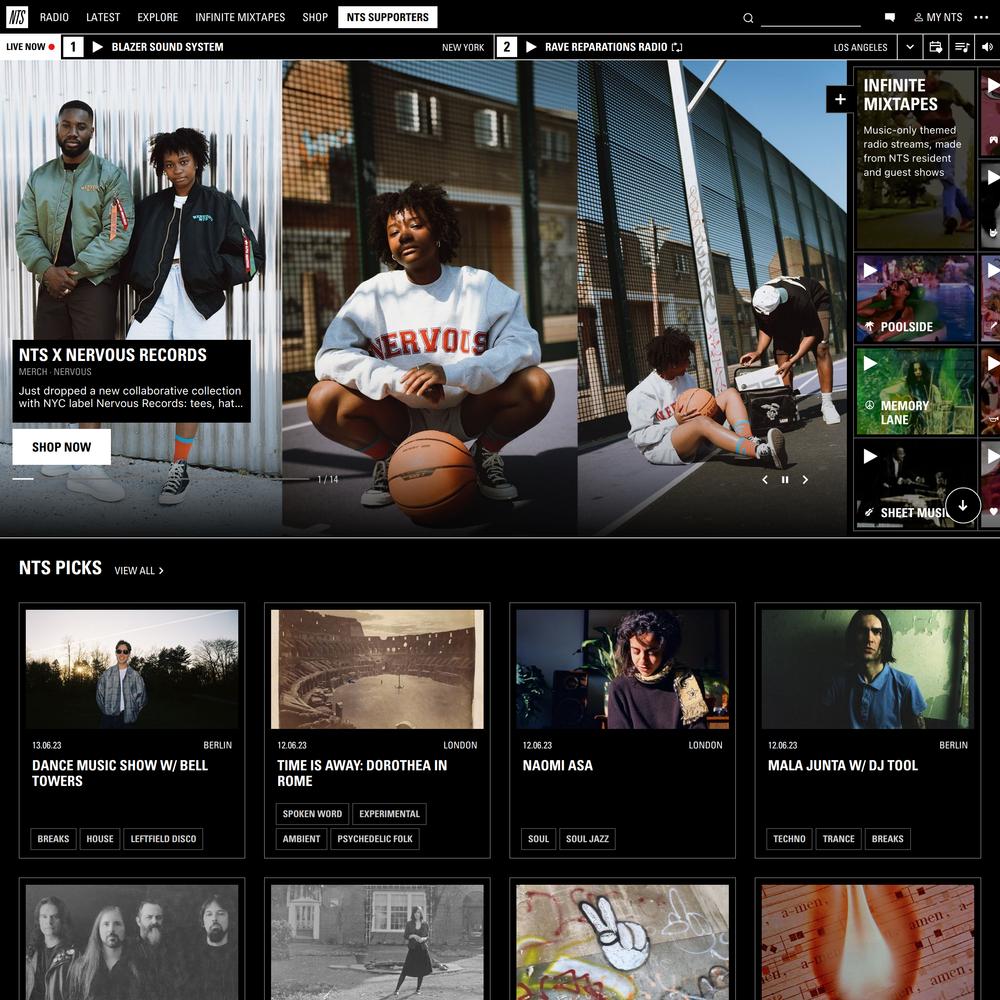Open the chat speech bubble icon

point(890,17)
